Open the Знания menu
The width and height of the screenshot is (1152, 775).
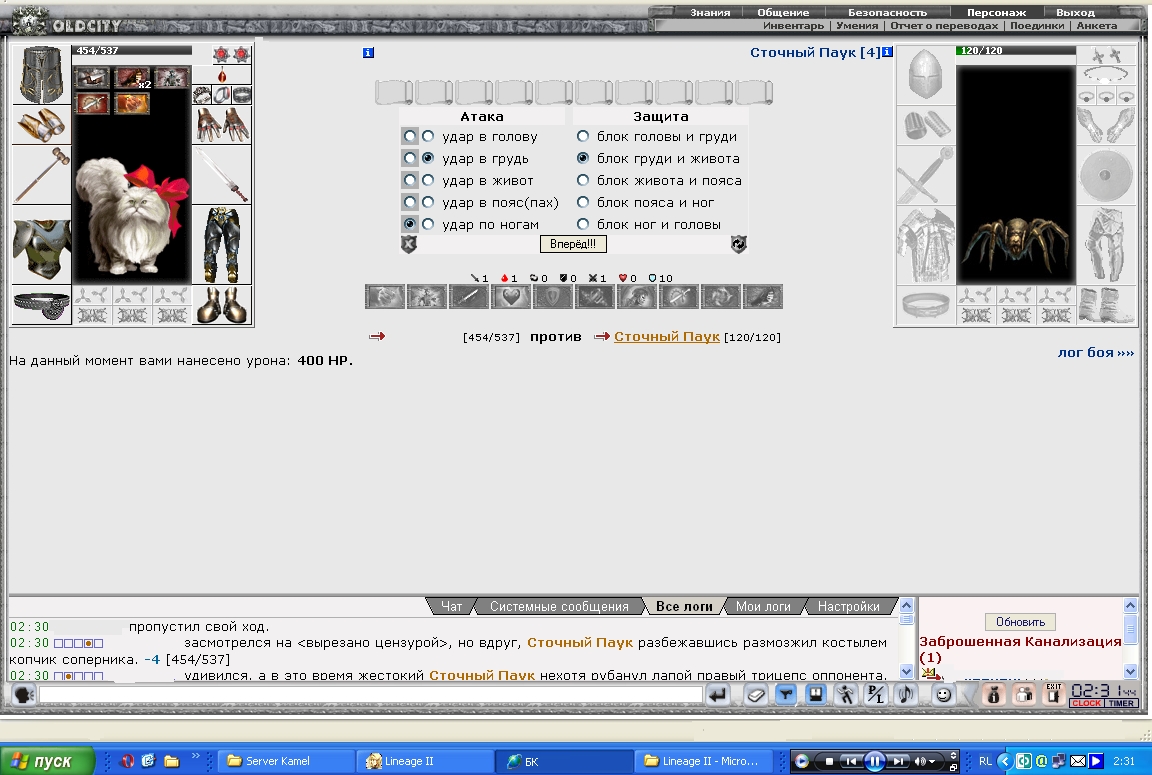(710, 12)
